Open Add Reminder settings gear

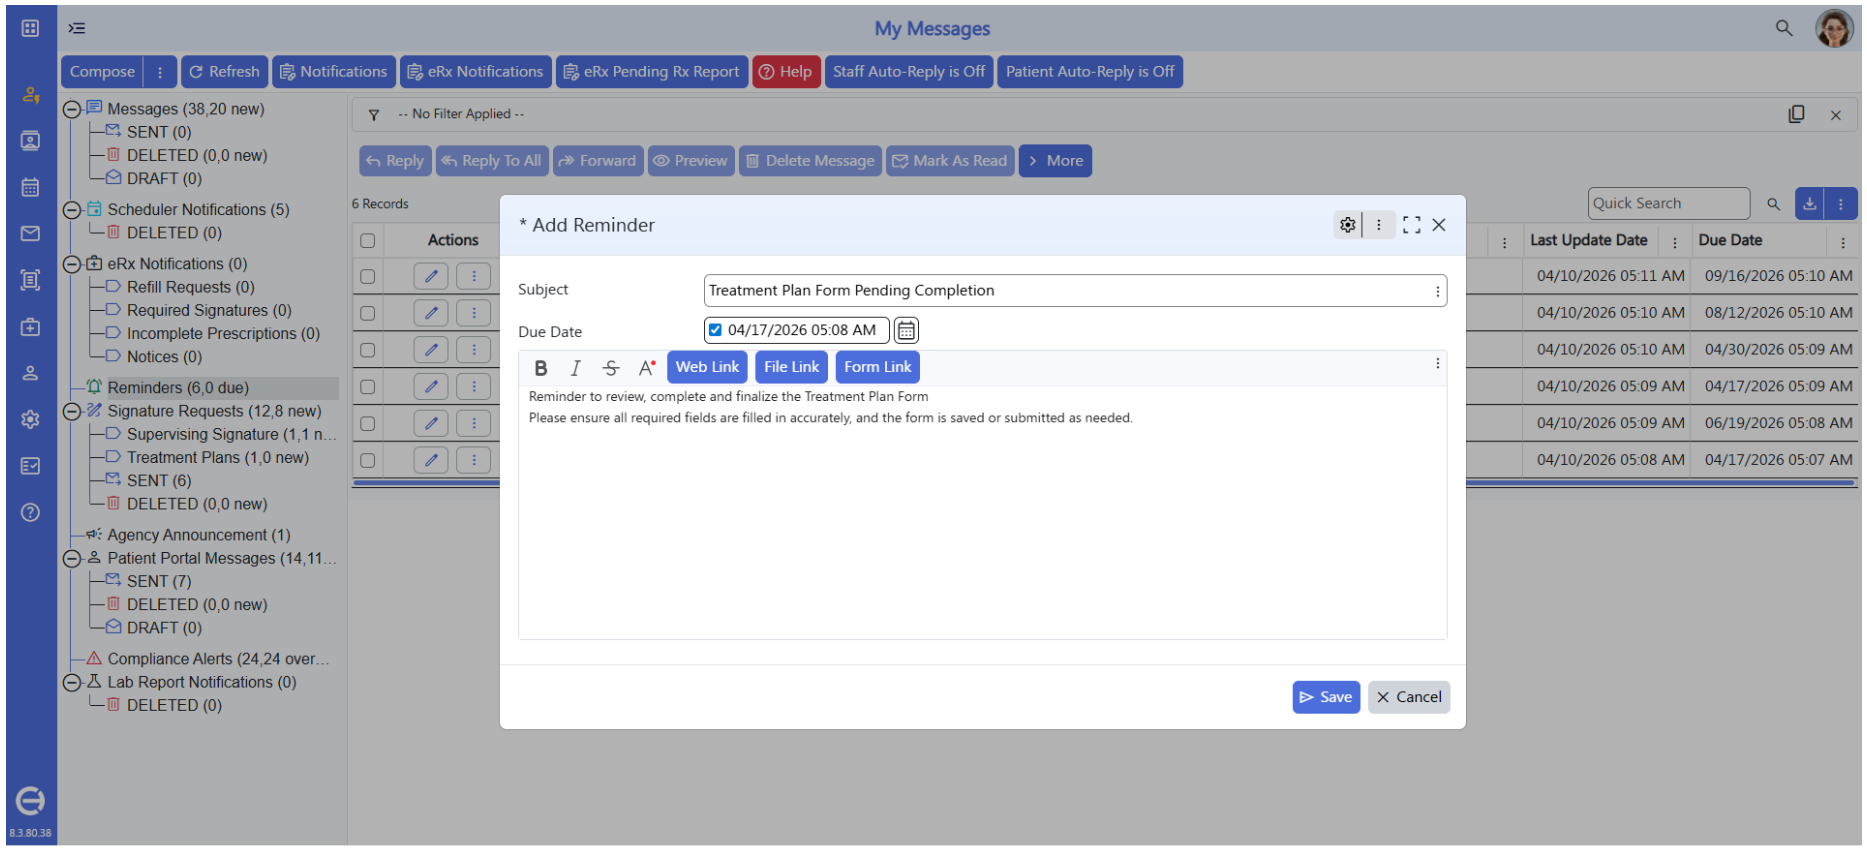pyautogui.click(x=1348, y=225)
